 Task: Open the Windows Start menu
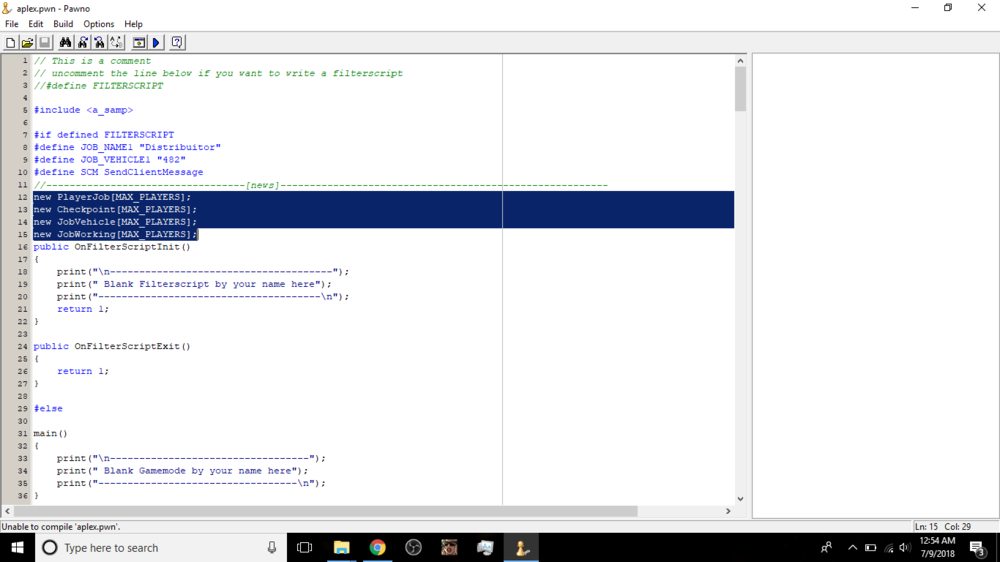tap(17, 547)
